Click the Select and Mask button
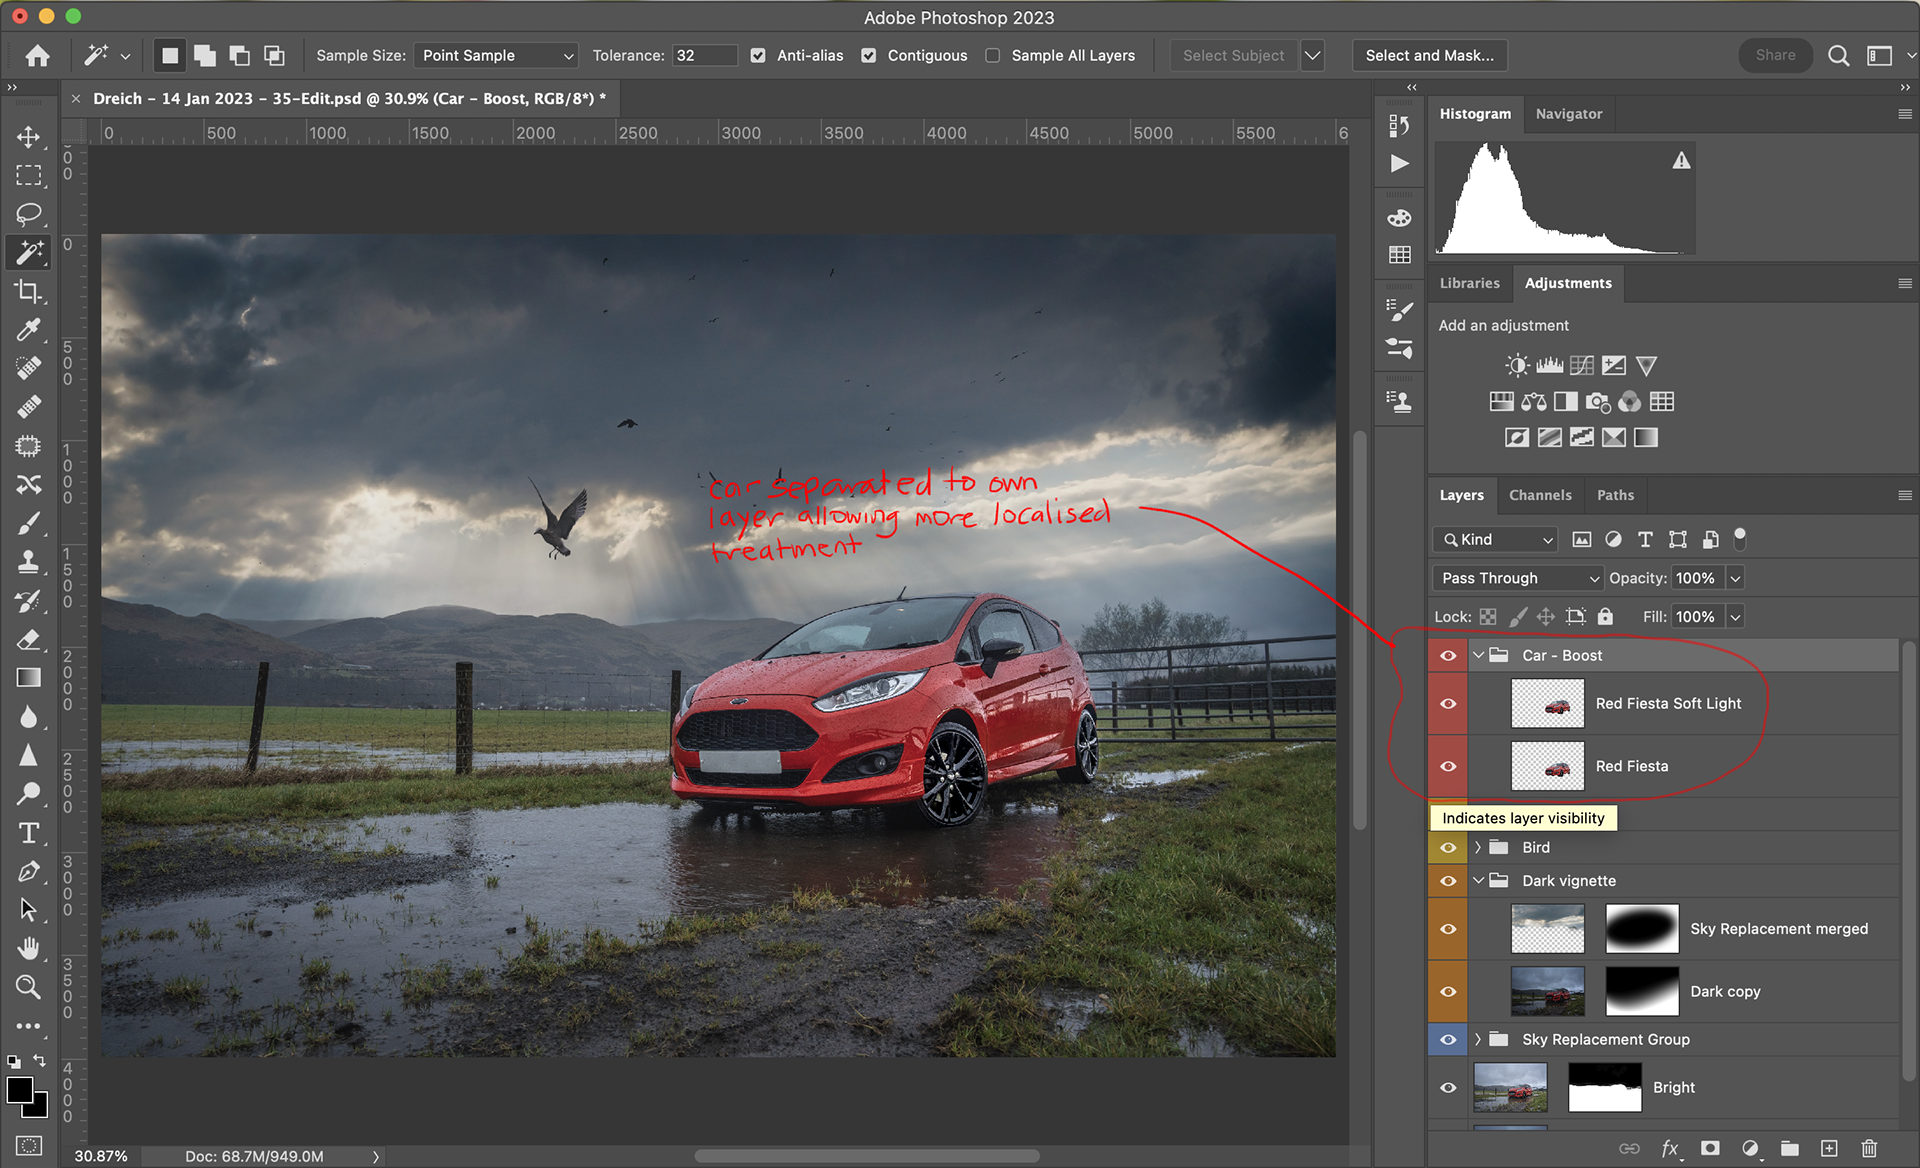1920x1168 pixels. [1429, 56]
